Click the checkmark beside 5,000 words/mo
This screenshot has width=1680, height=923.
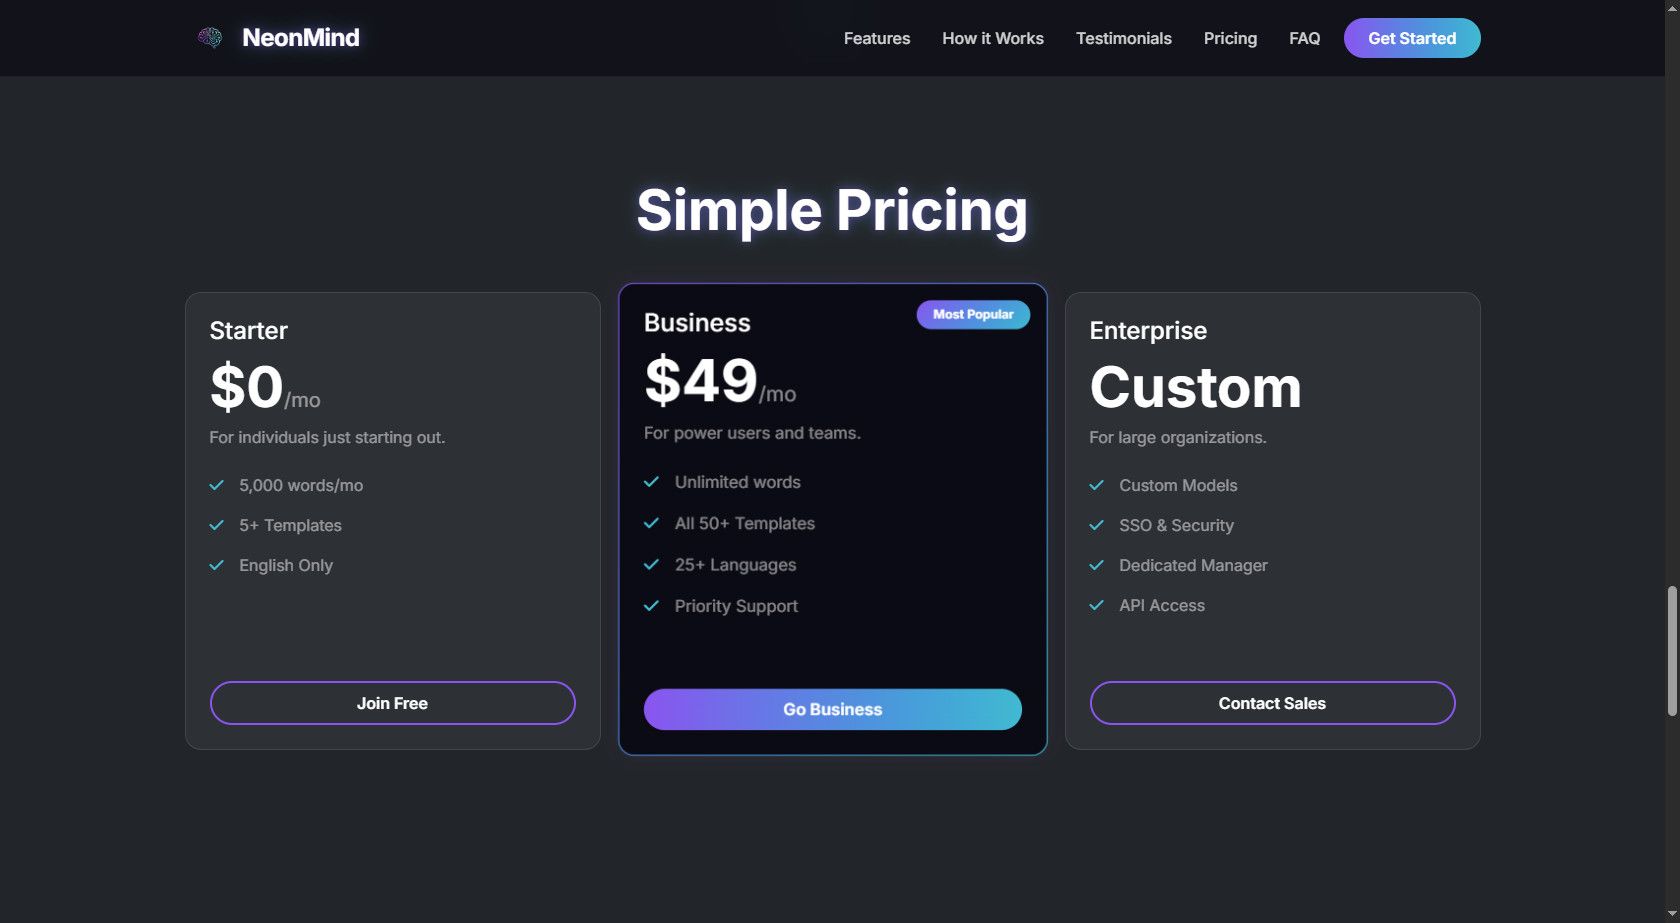coord(216,485)
